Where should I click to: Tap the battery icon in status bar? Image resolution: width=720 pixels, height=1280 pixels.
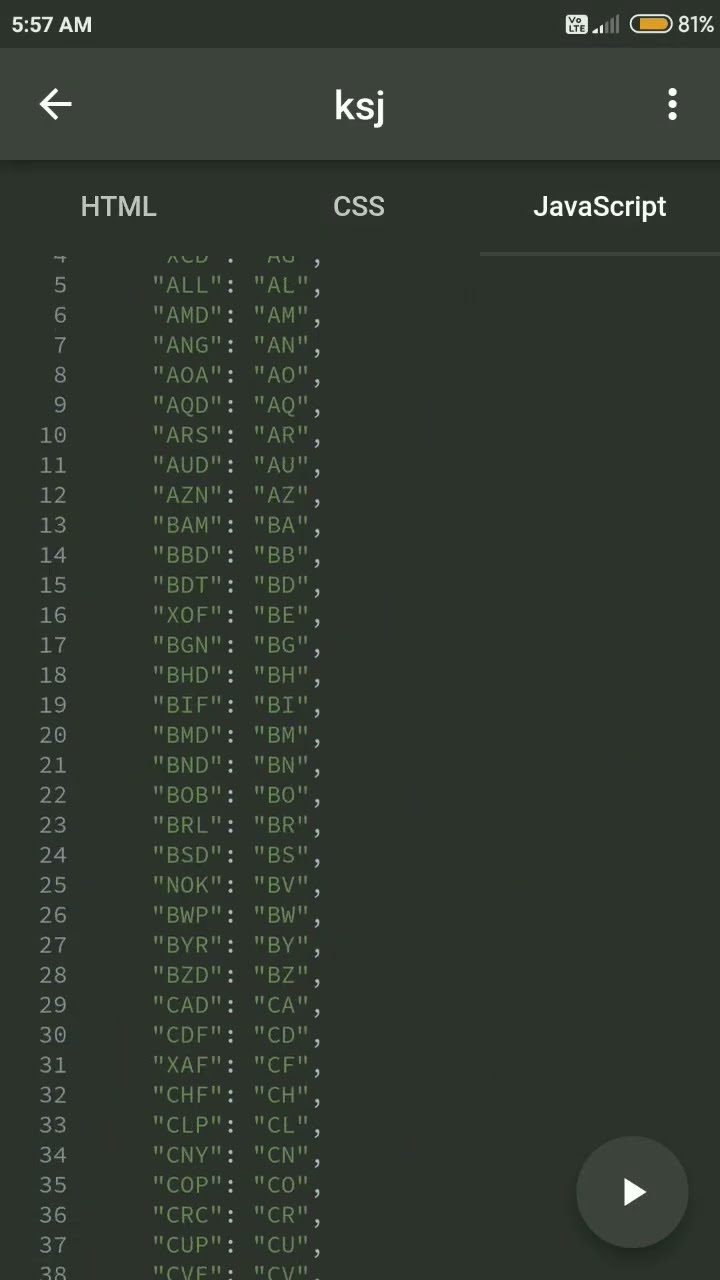[651, 24]
